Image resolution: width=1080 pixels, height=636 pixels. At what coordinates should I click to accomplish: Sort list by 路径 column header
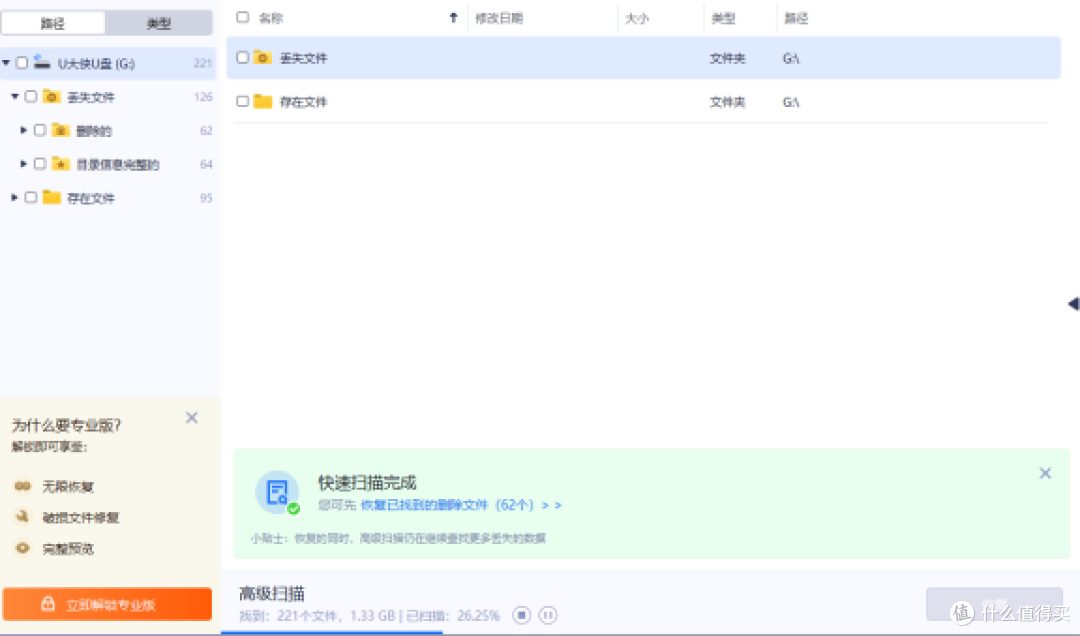(x=796, y=18)
